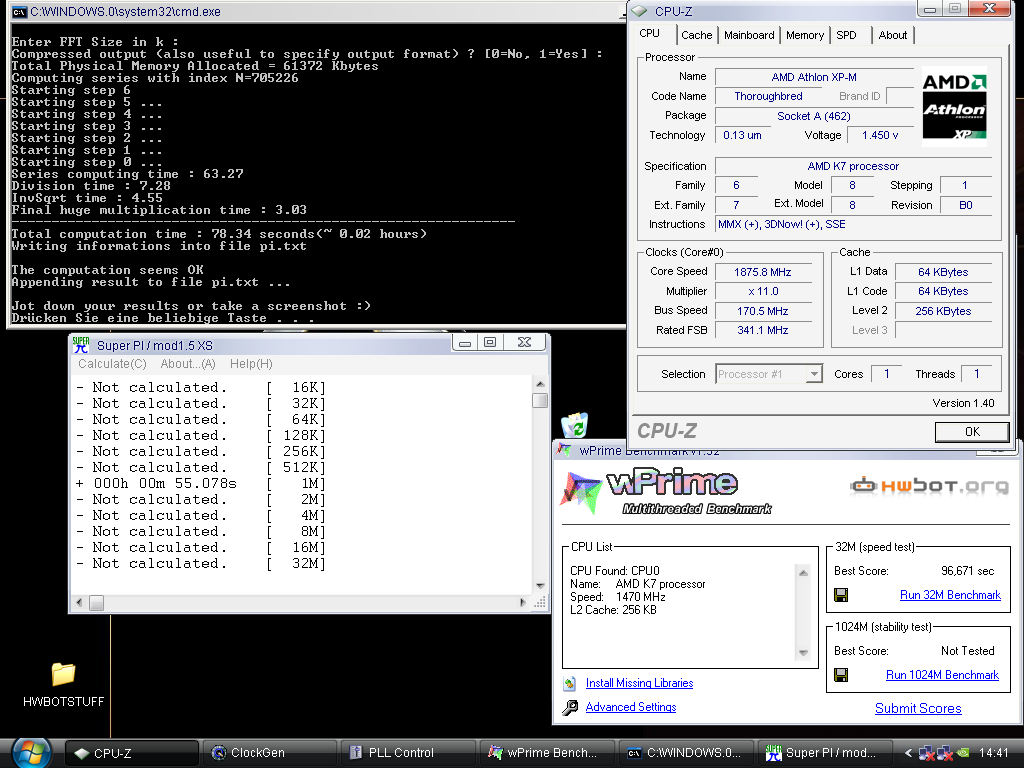The height and width of the screenshot is (768, 1024).
Task: Click wPrime CPU List scrollbar down arrow
Action: [x=803, y=653]
